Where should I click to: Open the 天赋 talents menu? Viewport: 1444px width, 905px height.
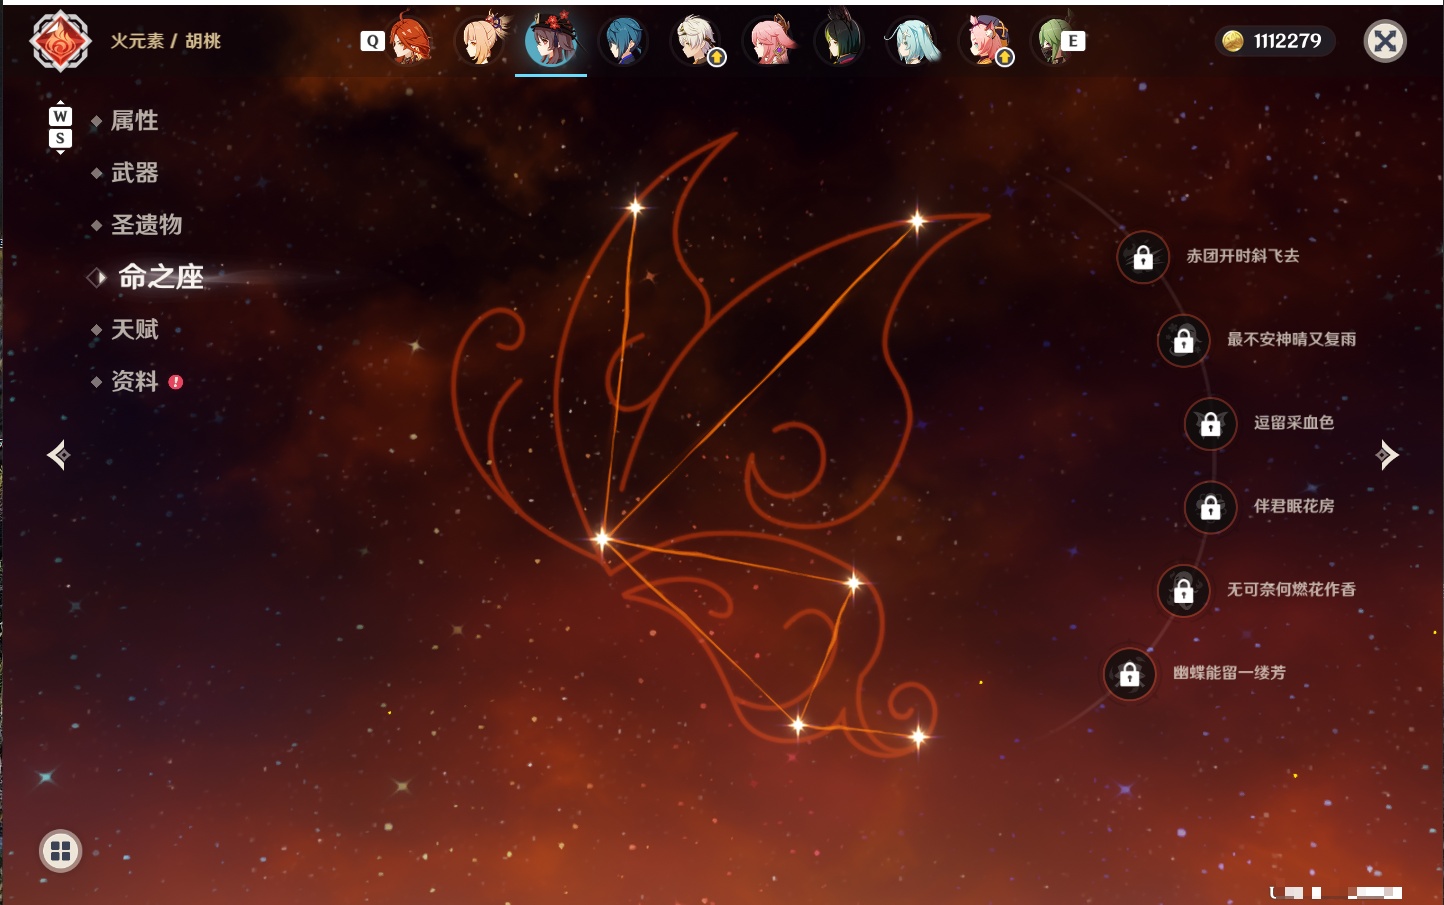[134, 329]
